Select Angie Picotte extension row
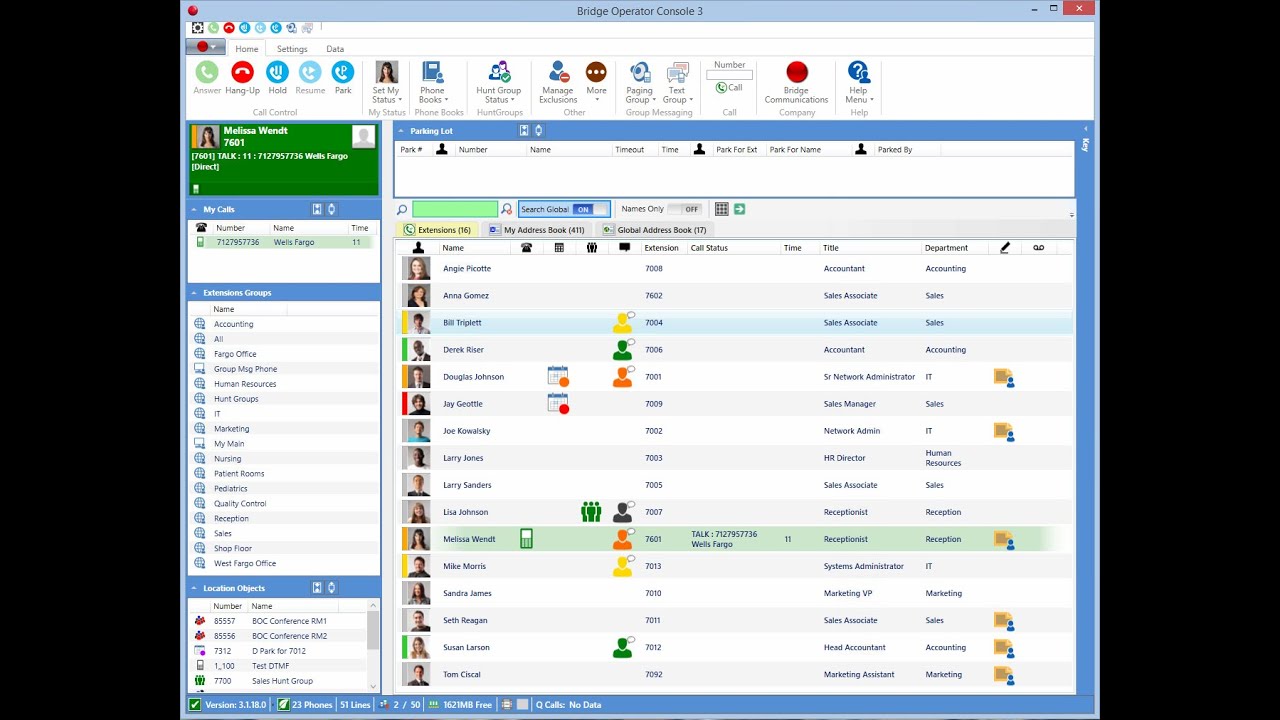The image size is (1280, 720). [736, 268]
